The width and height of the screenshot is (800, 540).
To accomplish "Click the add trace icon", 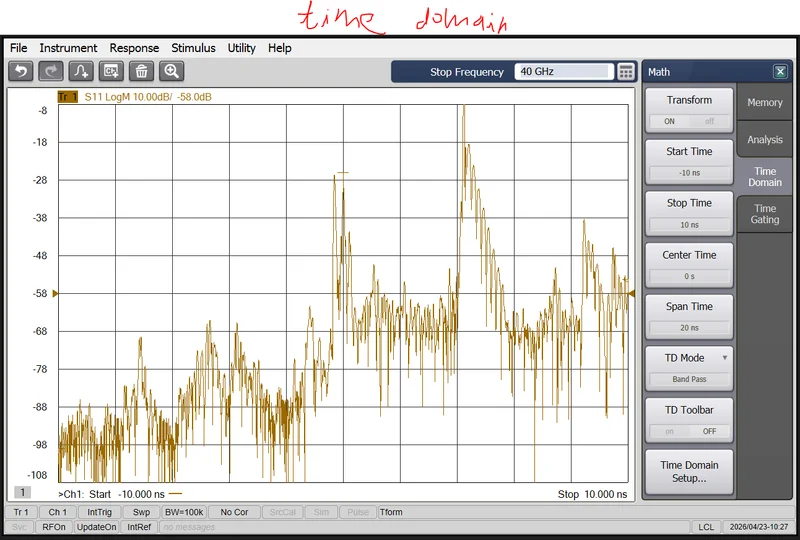I will point(81,71).
